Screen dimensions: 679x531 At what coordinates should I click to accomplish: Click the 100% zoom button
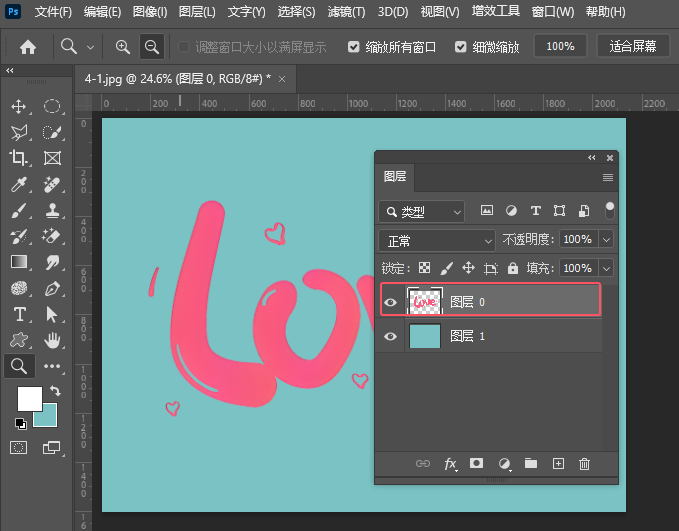click(x=560, y=46)
